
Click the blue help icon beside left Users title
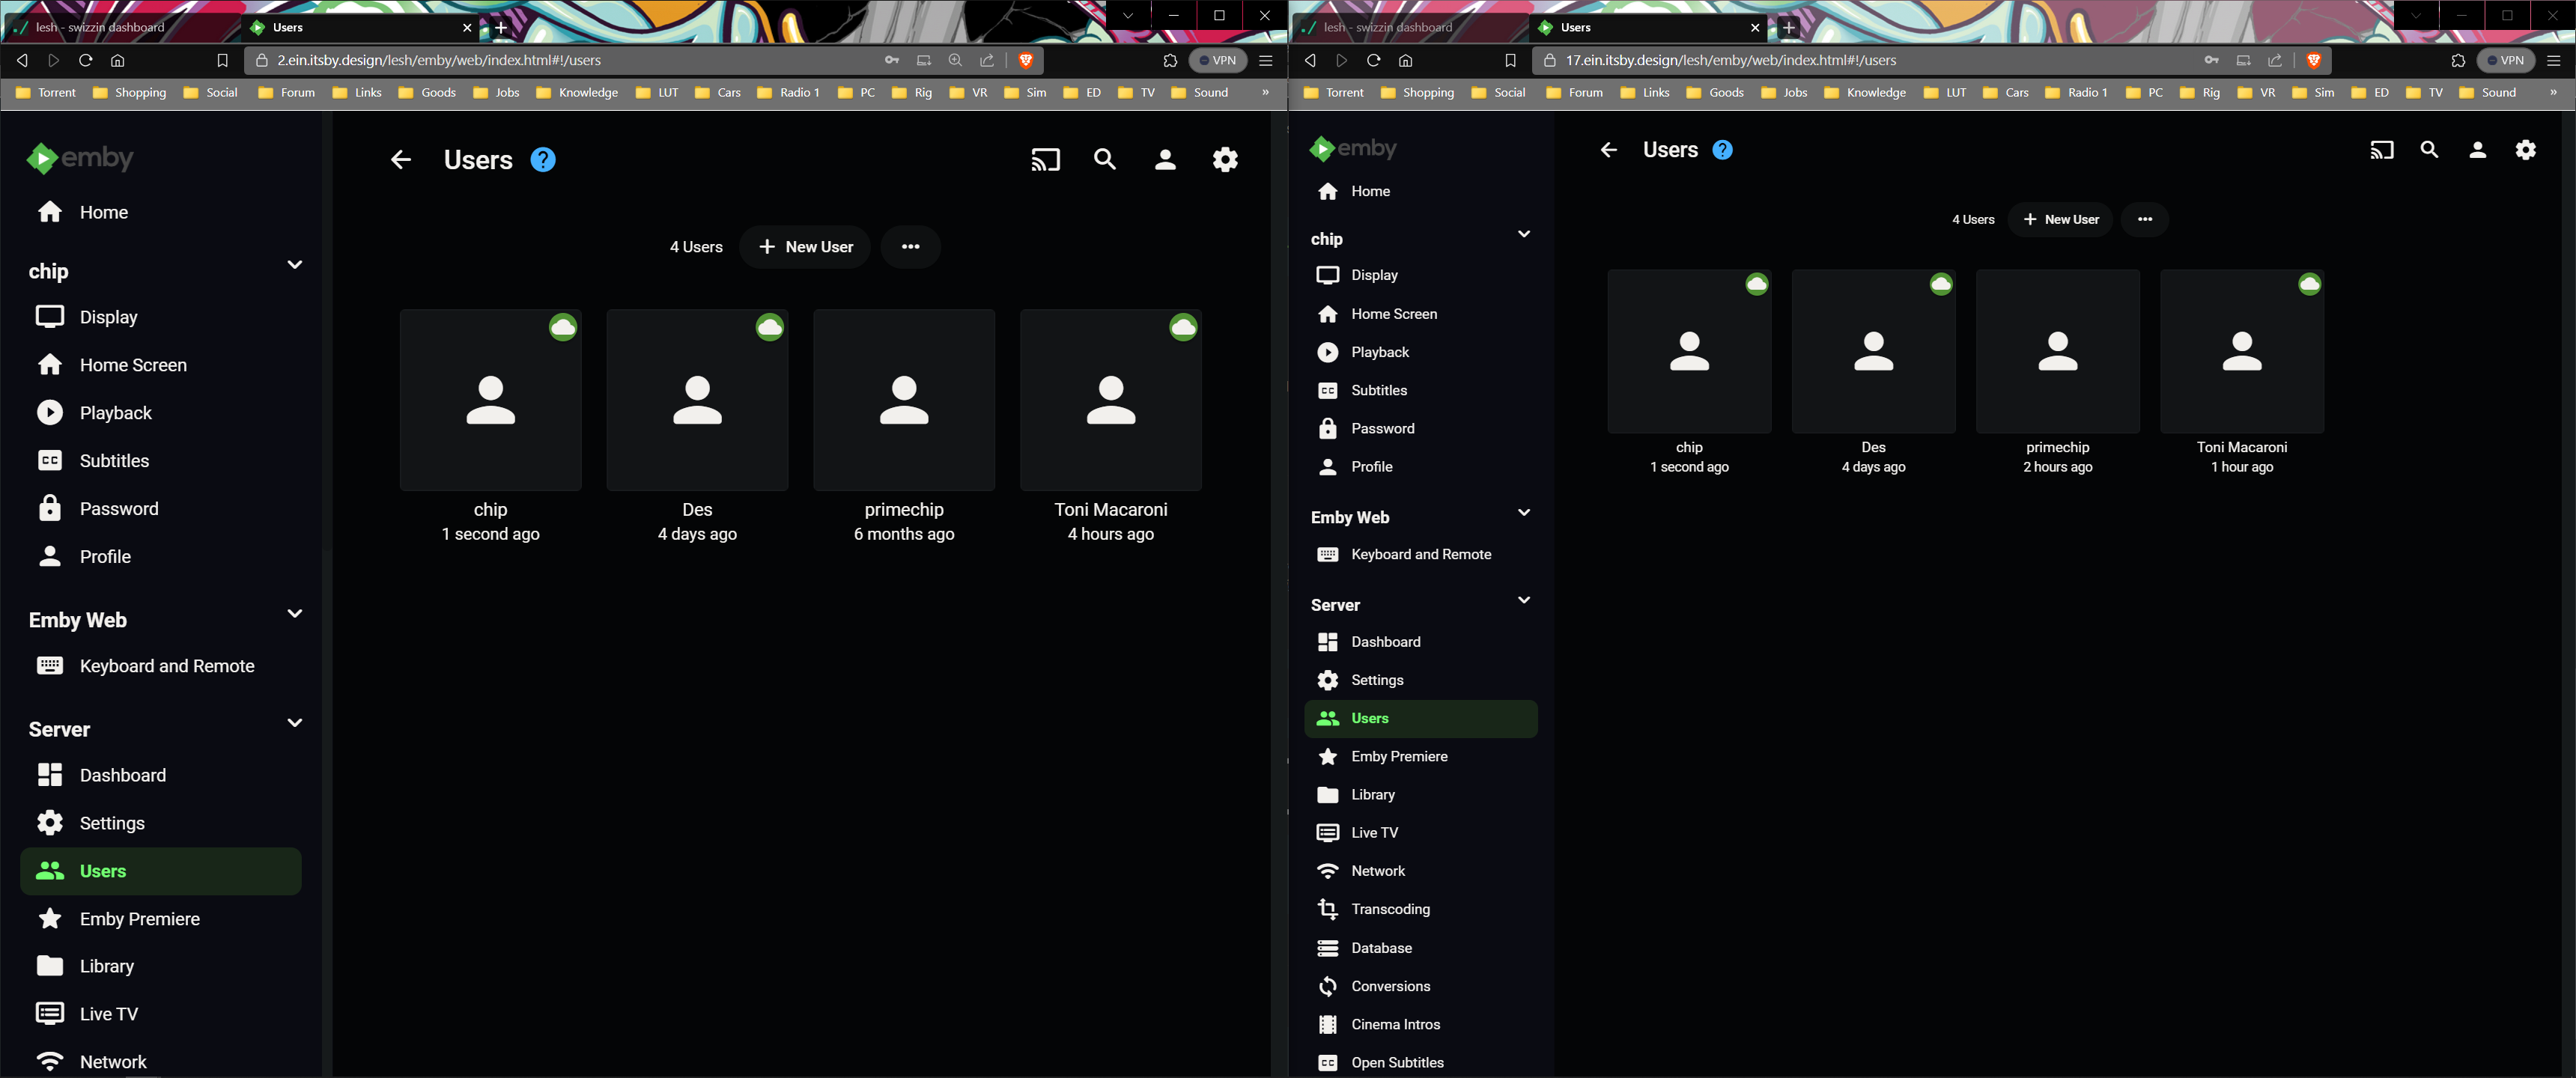tap(543, 160)
